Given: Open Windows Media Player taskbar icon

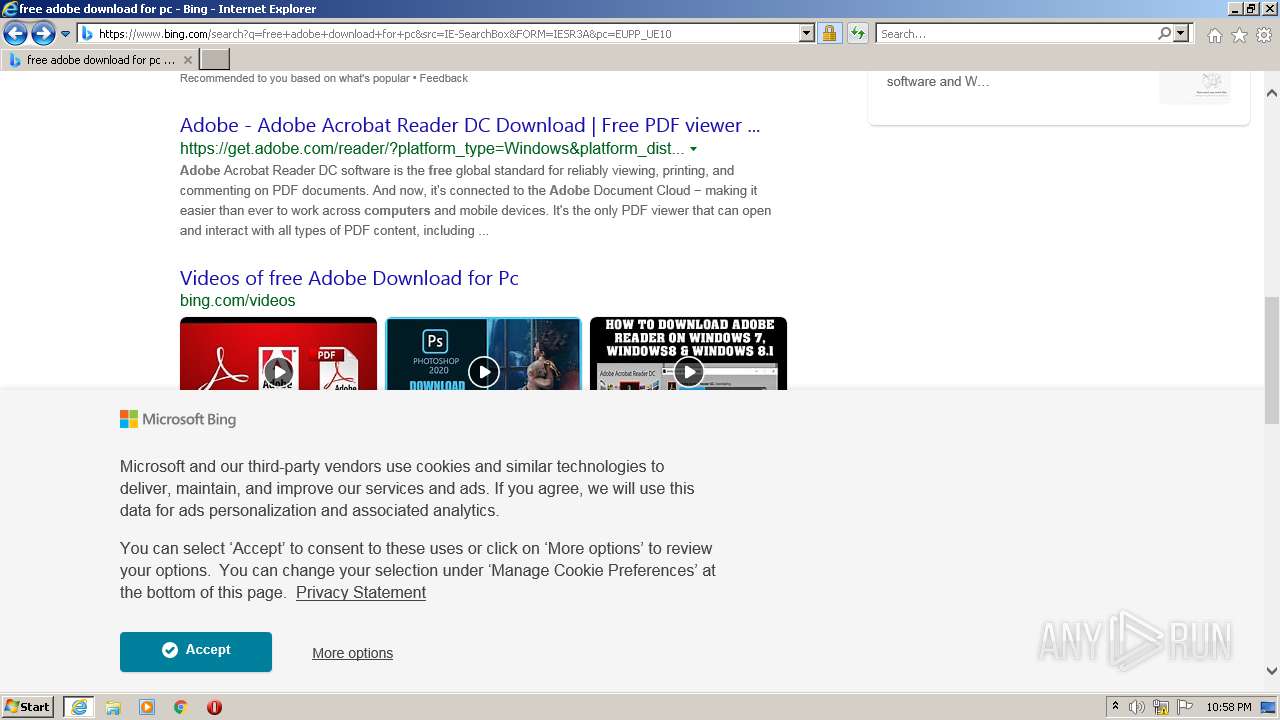Looking at the screenshot, I should 147,707.
